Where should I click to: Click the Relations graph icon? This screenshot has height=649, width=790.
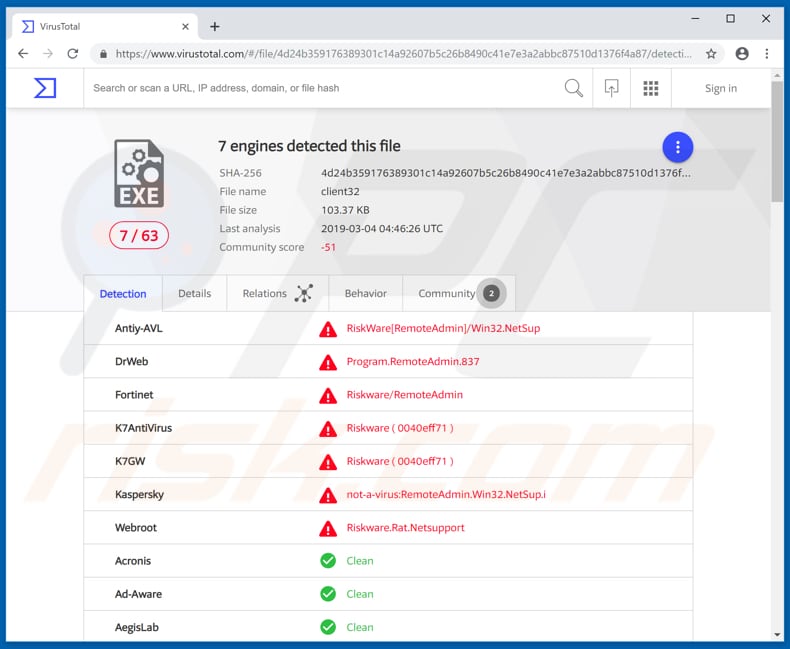(x=304, y=293)
